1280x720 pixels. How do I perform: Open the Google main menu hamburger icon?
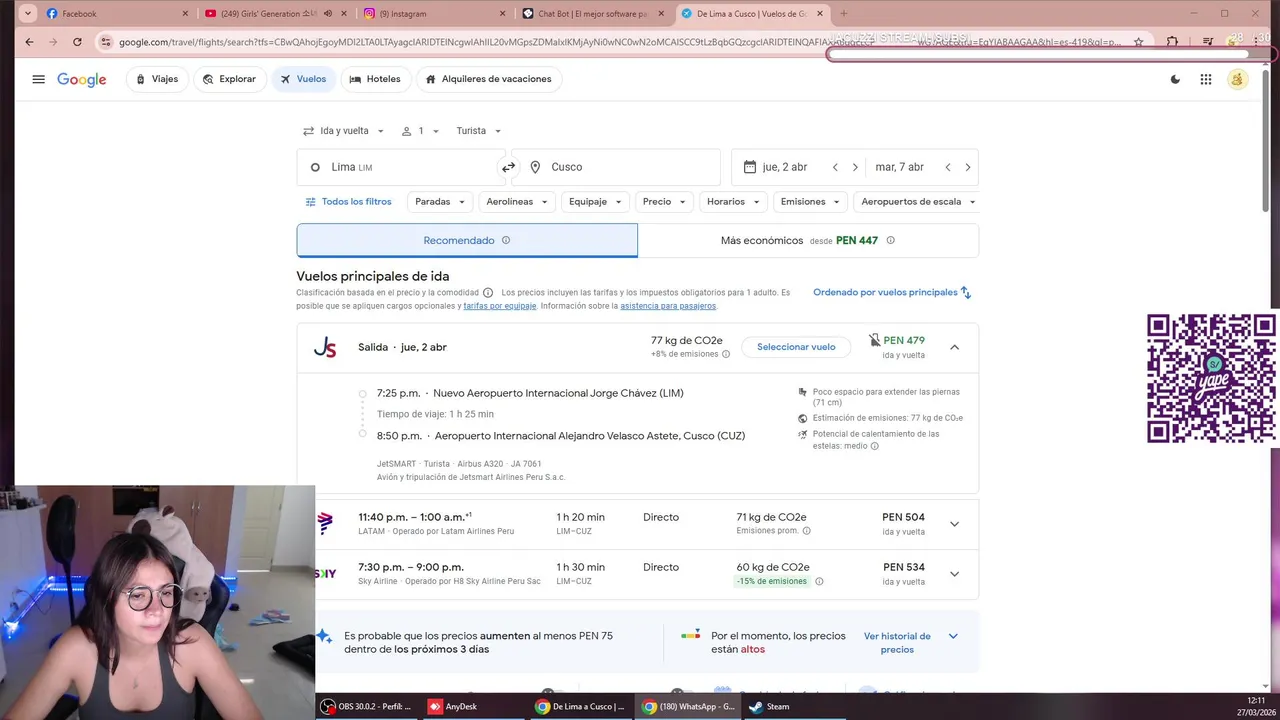click(38, 79)
